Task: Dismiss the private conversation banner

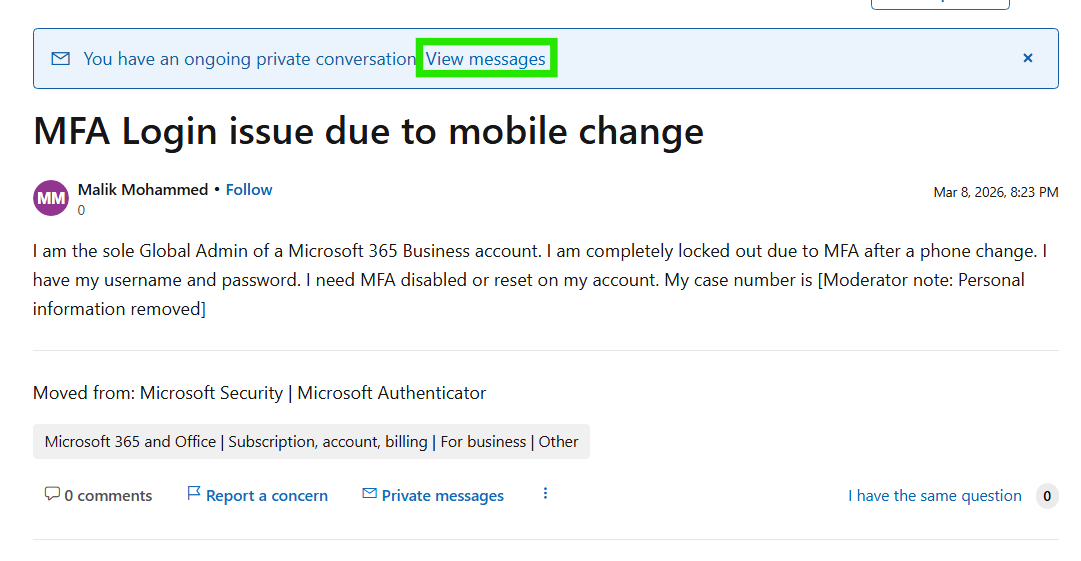Action: tap(1027, 59)
